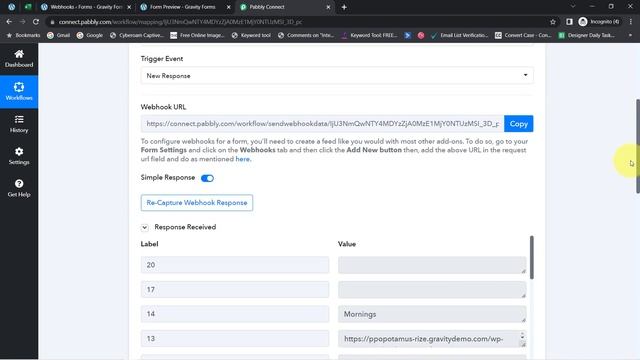Click the label field 20
Viewport: 640px width, 360px height.
coord(235,265)
